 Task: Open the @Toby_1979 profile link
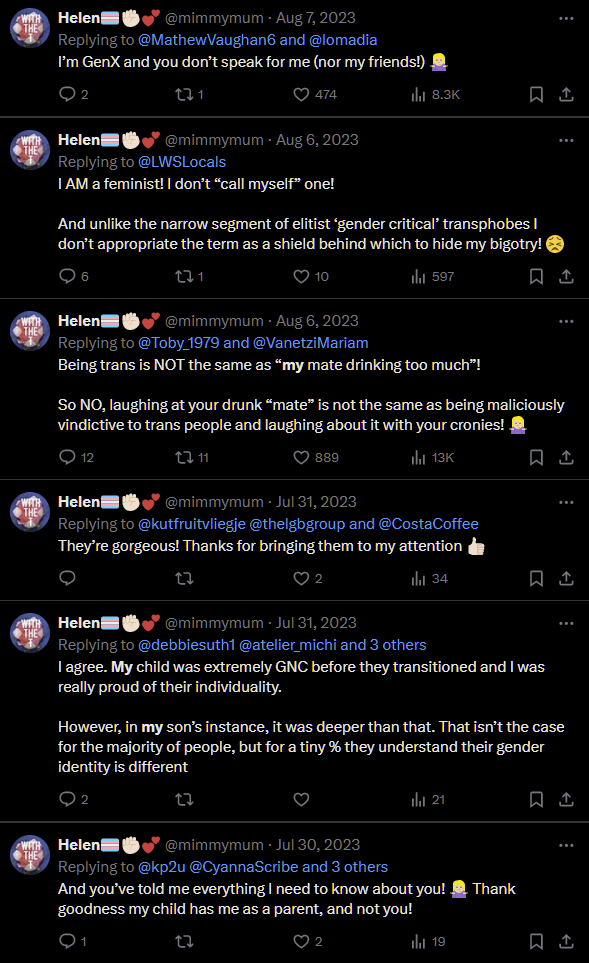click(x=179, y=343)
